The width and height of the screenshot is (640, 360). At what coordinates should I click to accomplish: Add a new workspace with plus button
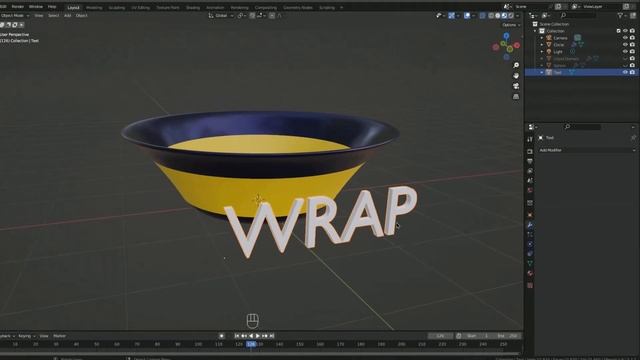coord(341,7)
